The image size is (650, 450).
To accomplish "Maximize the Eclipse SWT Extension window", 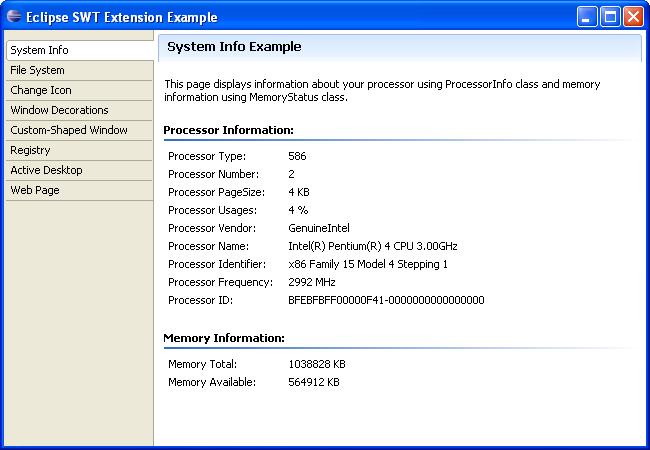I will [x=610, y=17].
